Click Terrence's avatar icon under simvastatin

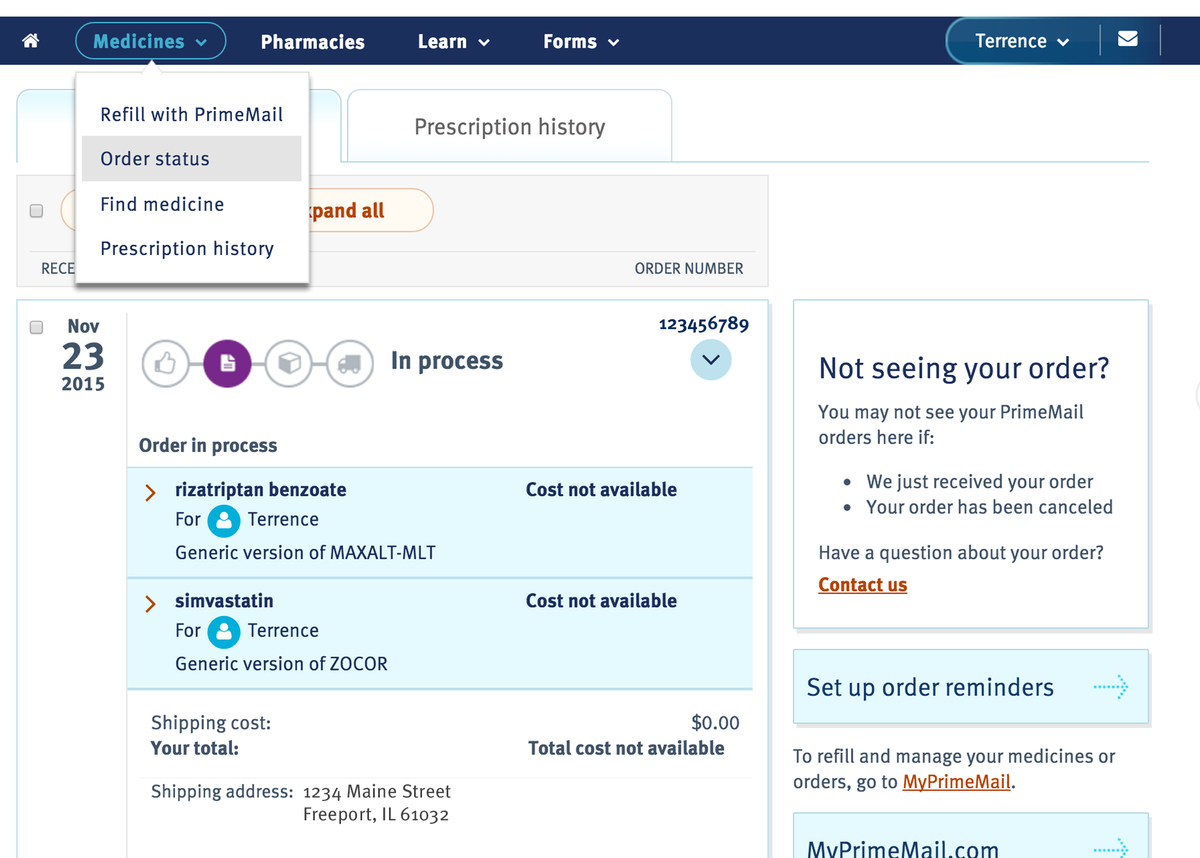224,631
